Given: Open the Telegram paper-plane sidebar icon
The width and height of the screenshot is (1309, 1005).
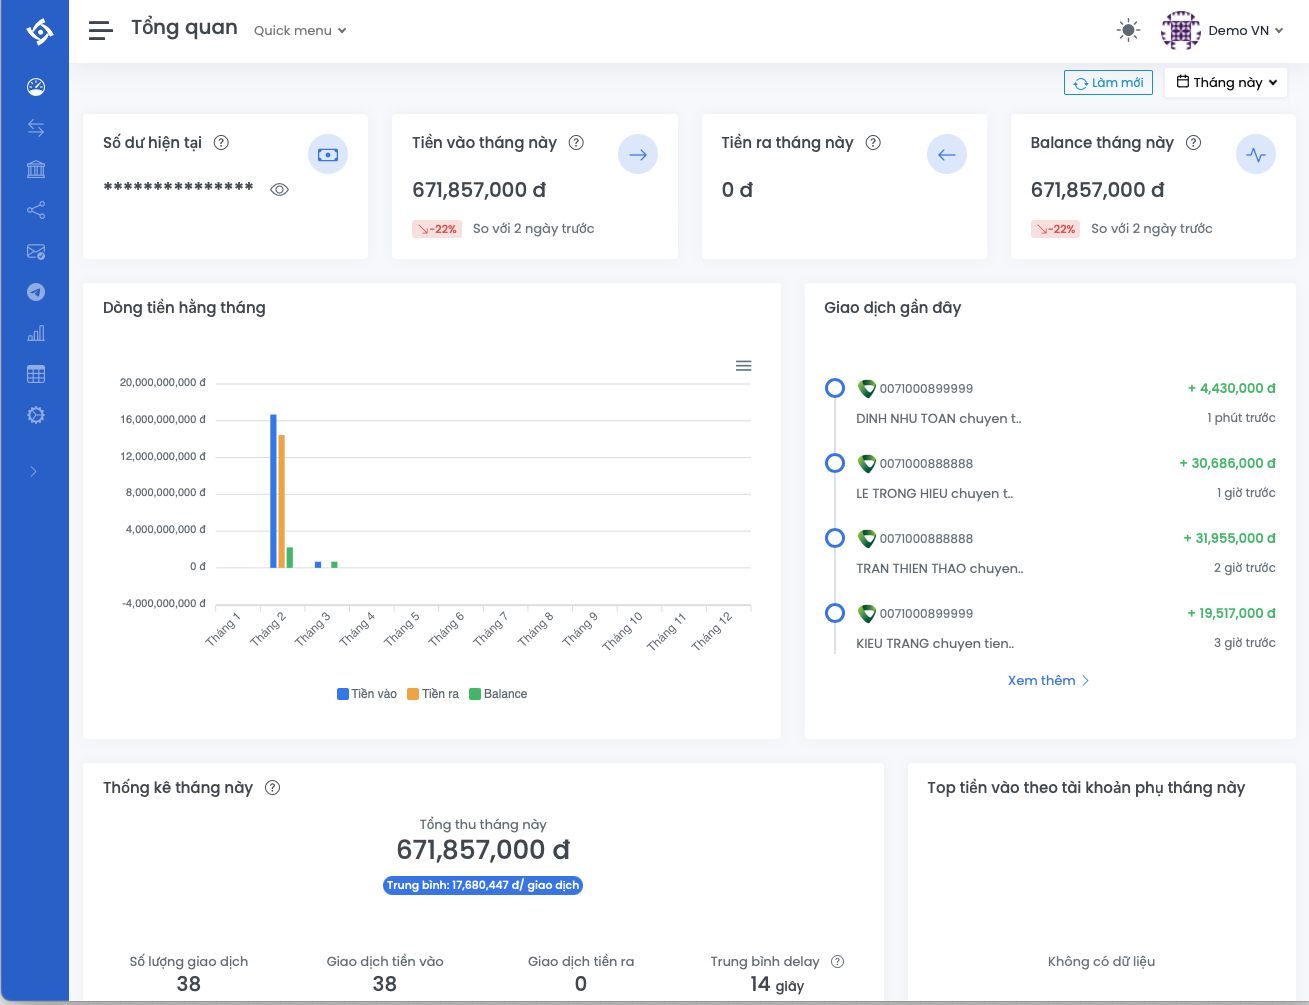Looking at the screenshot, I should point(36,292).
